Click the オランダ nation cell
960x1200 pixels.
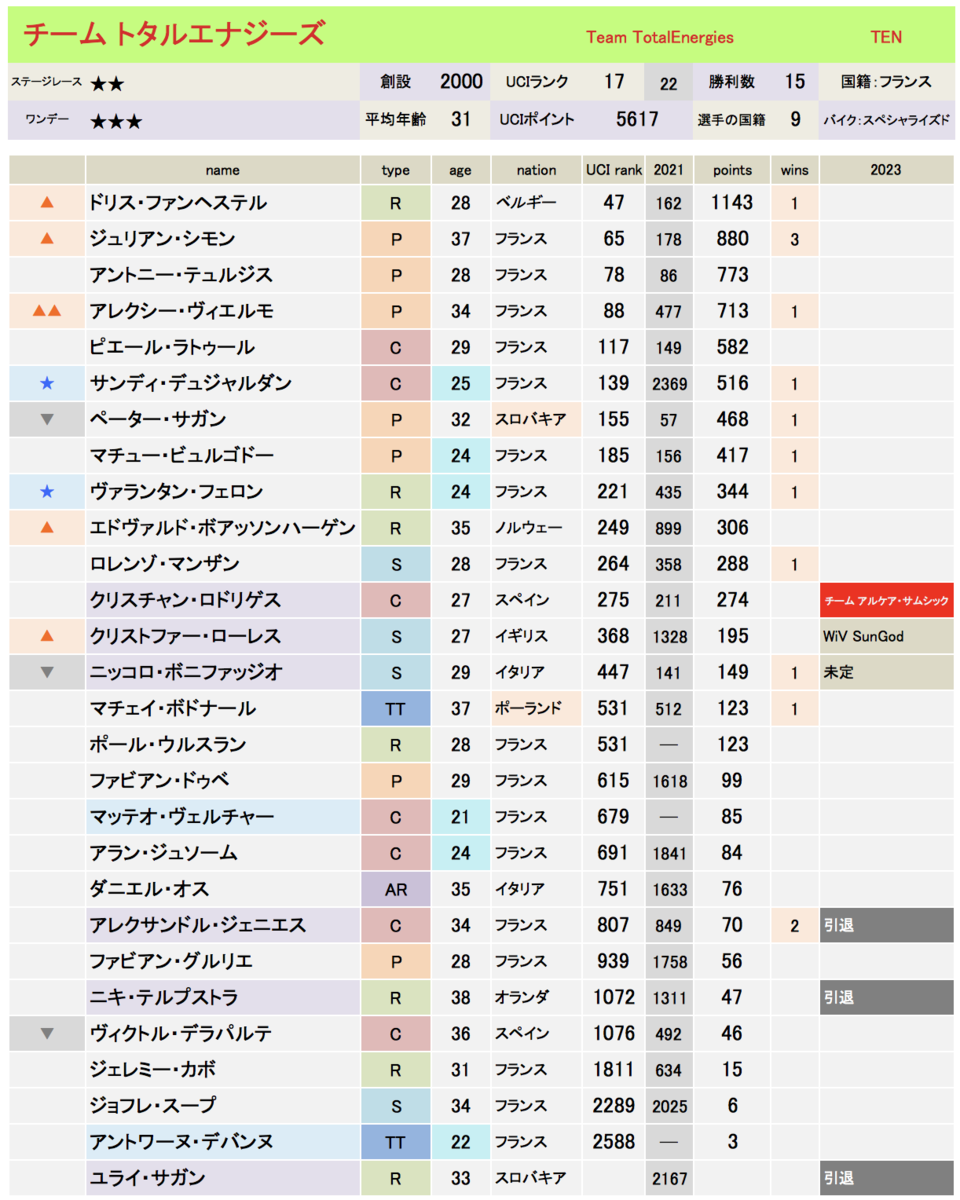tap(536, 997)
